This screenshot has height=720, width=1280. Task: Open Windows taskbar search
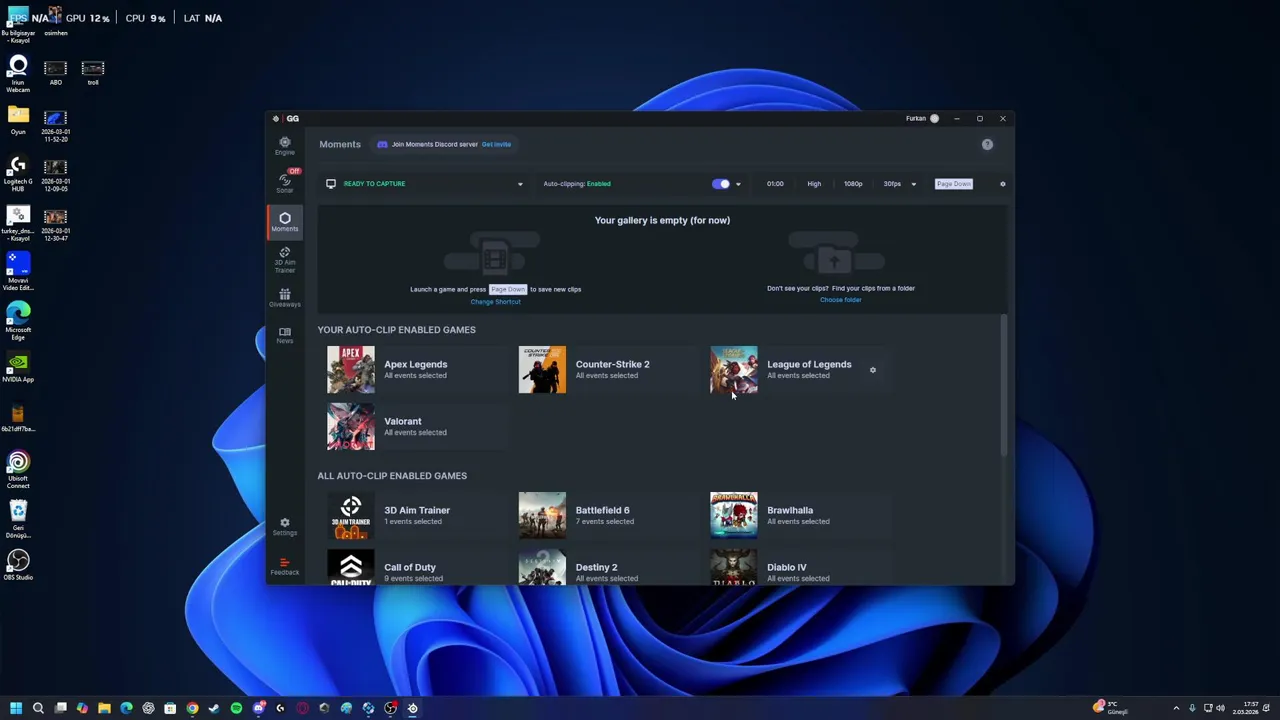click(x=38, y=708)
